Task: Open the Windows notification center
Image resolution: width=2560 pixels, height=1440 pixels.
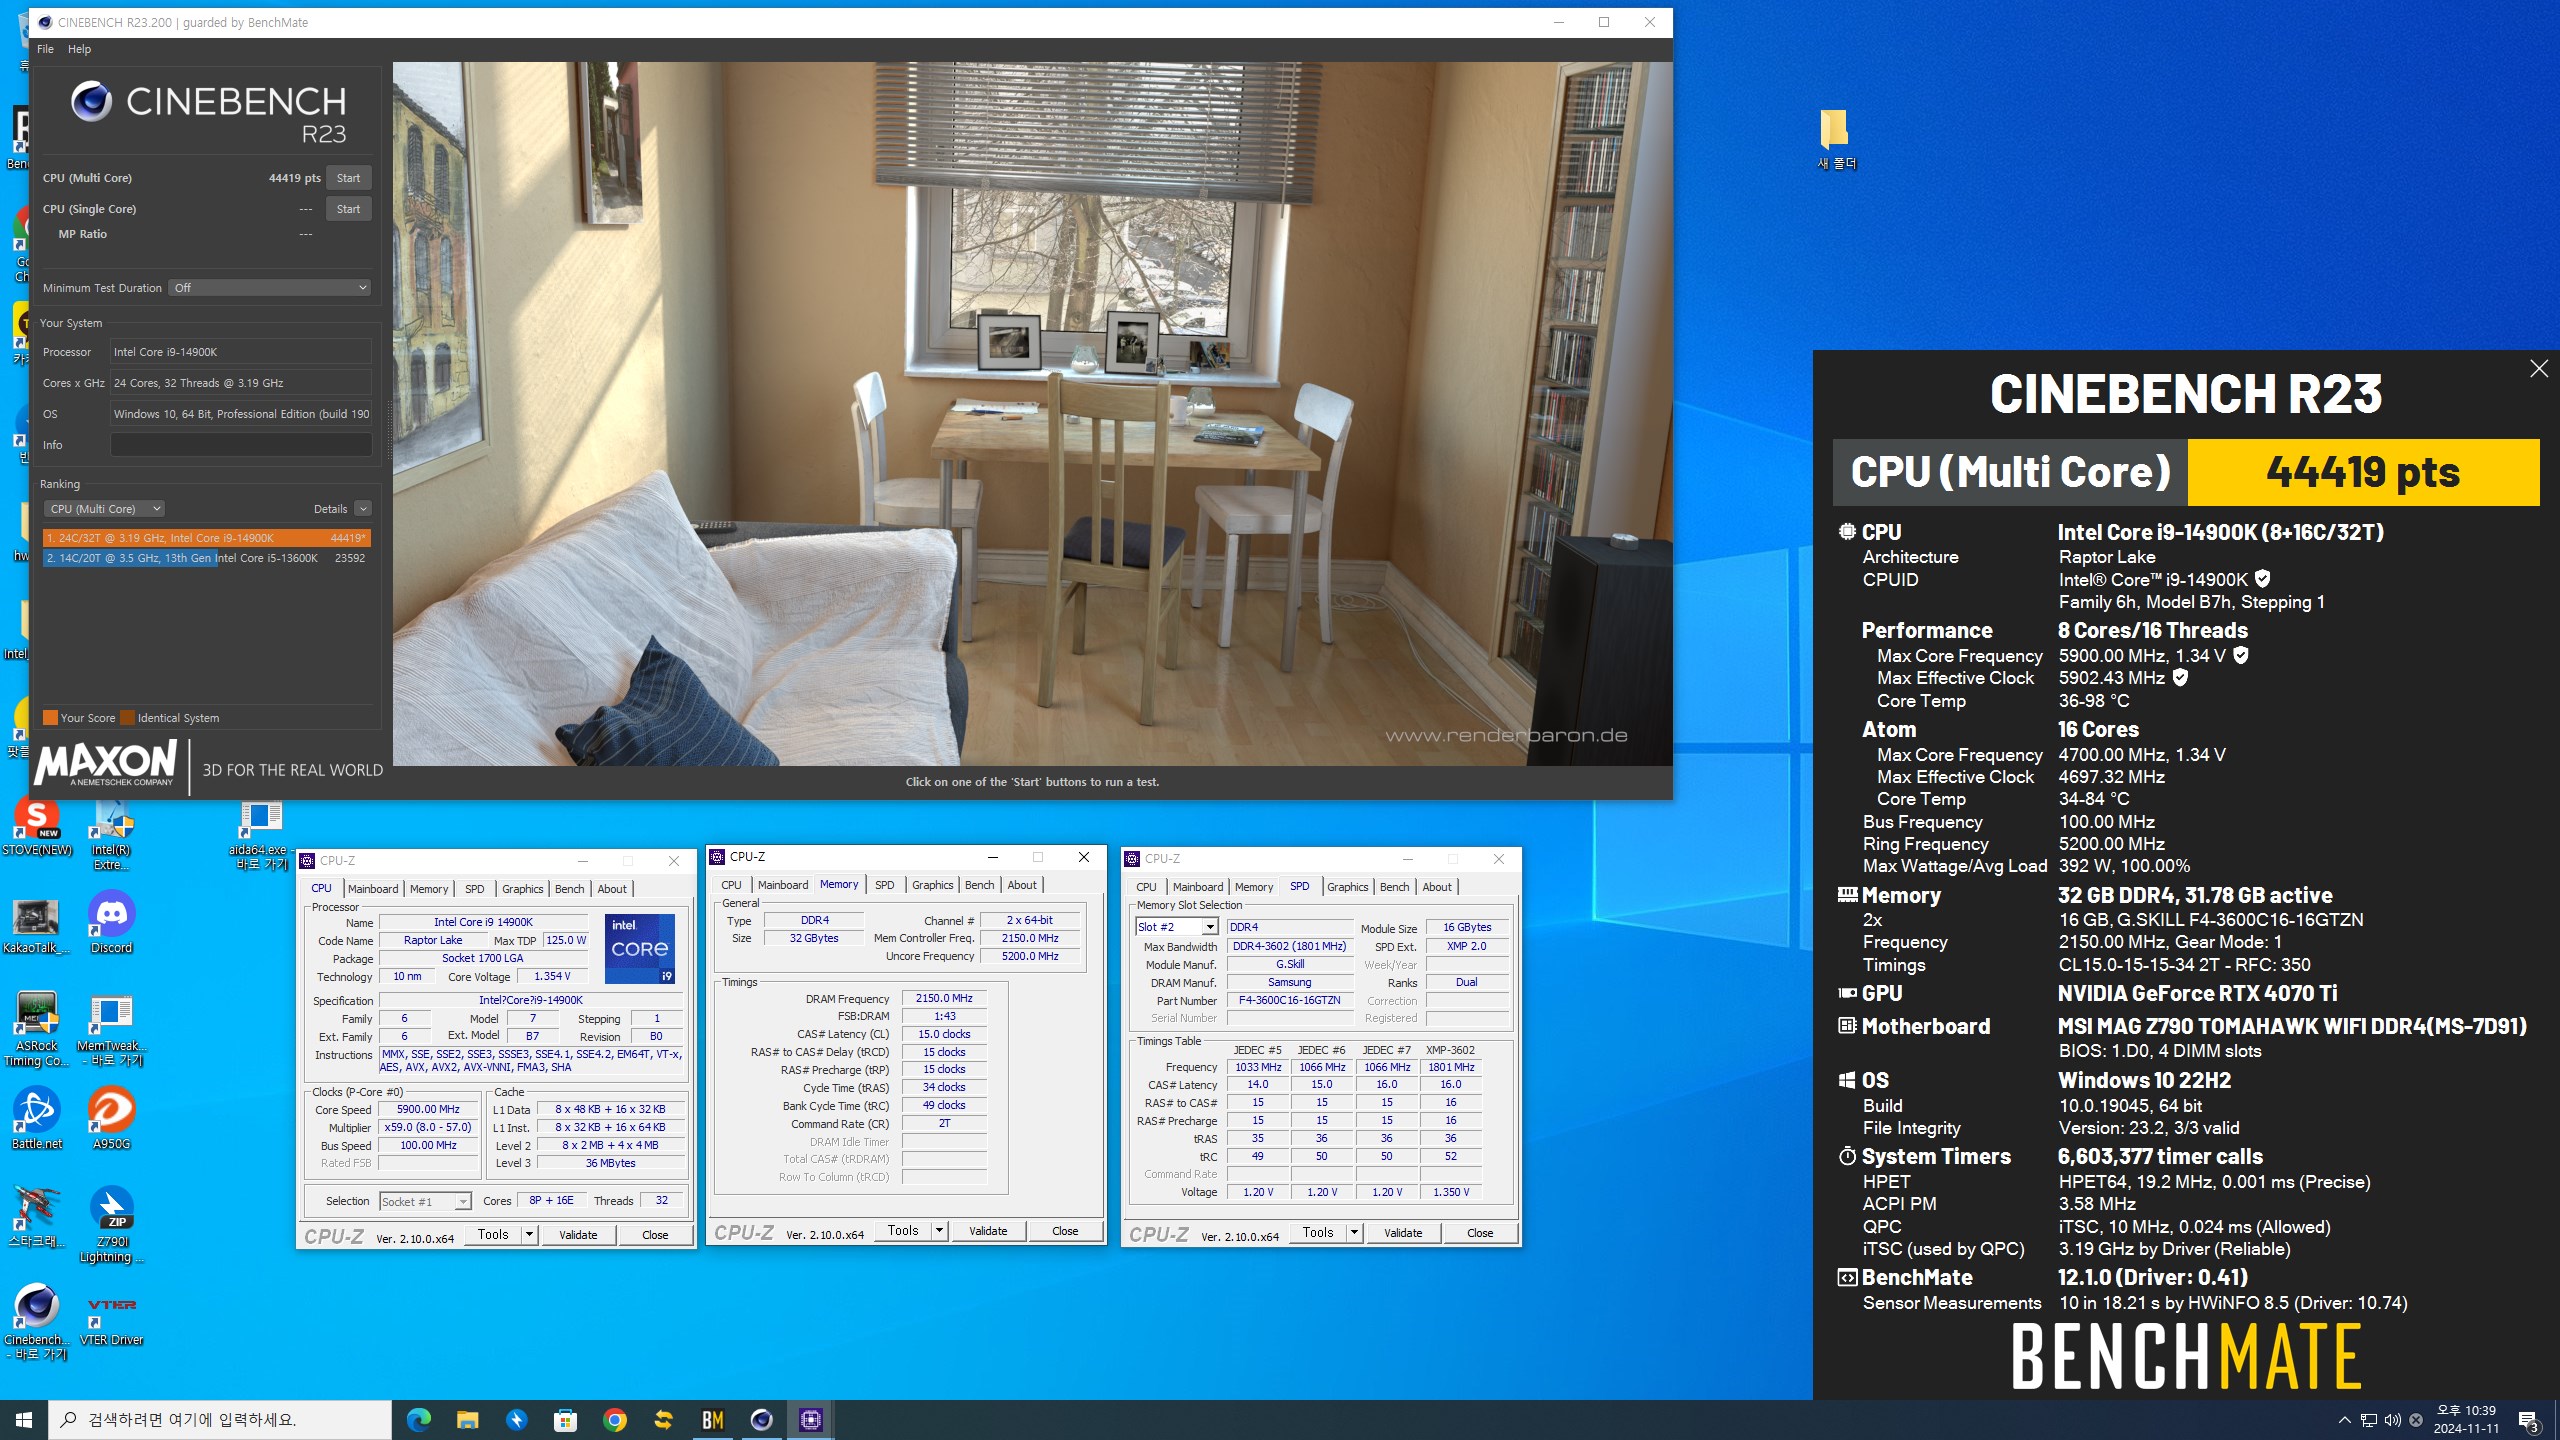Action: pos(2528,1420)
